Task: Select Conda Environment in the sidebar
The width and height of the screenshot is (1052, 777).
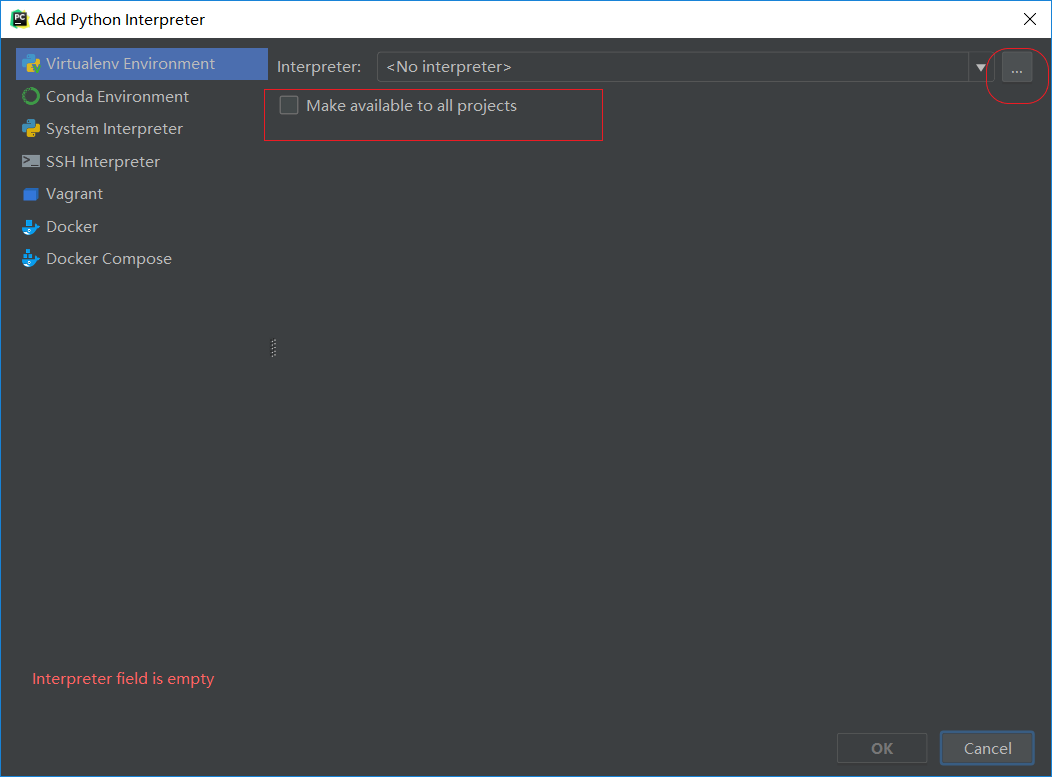Action: coord(142,97)
